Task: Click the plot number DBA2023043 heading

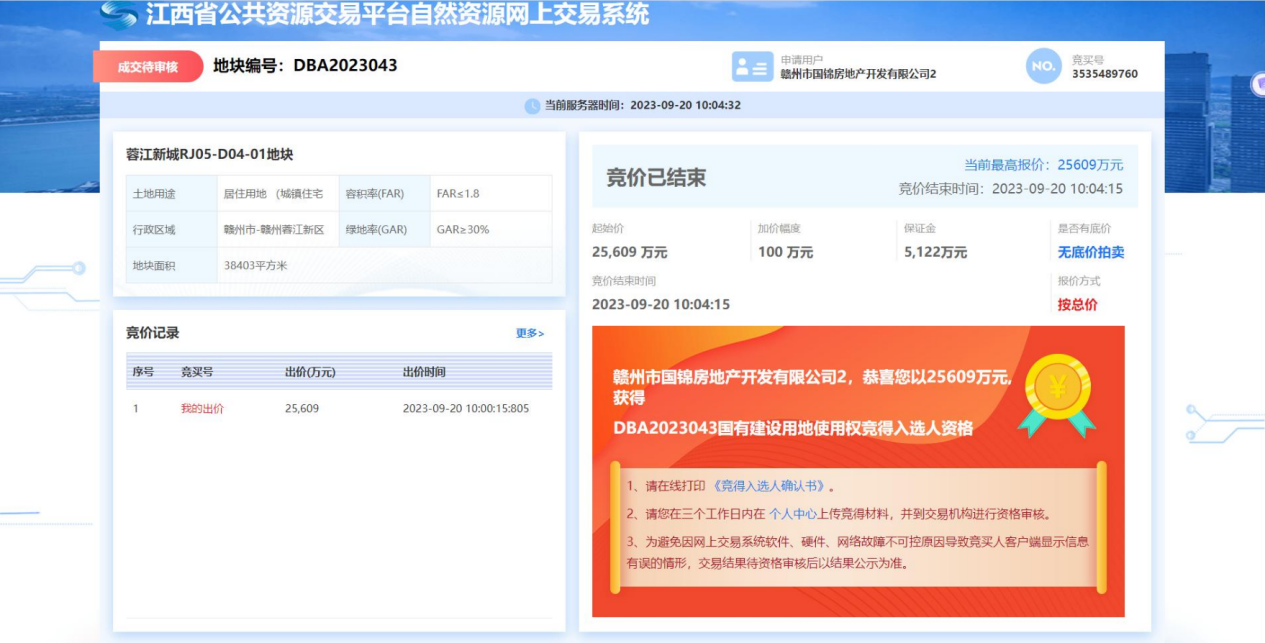Action: [305, 66]
